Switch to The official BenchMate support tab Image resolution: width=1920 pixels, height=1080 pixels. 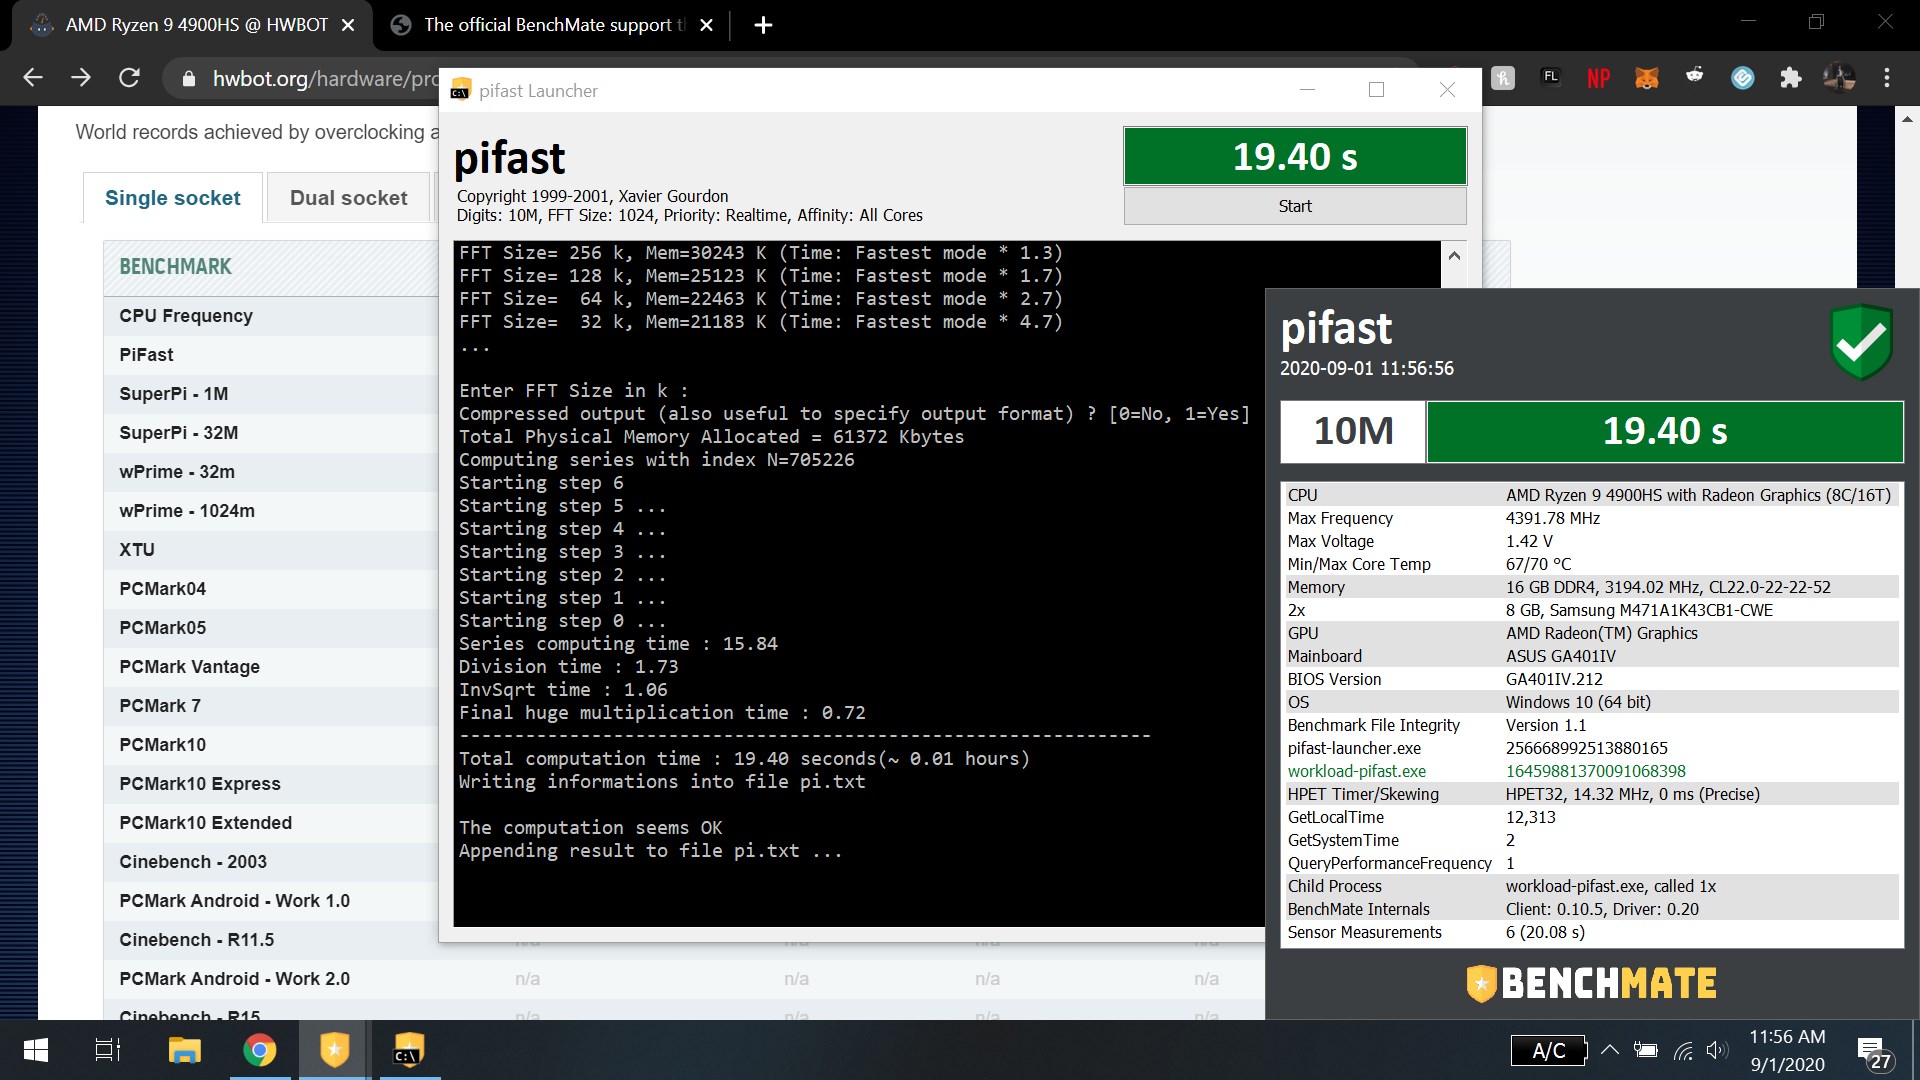pos(550,25)
